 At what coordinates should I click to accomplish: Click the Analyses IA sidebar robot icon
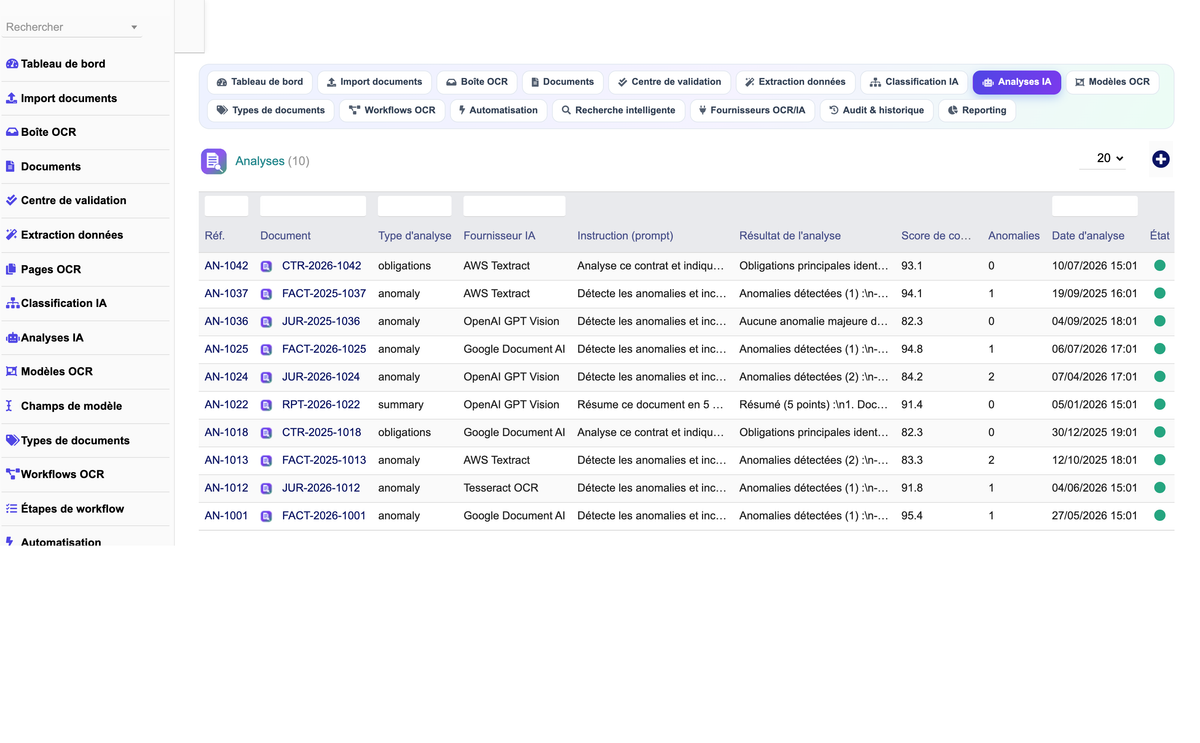tap(13, 338)
